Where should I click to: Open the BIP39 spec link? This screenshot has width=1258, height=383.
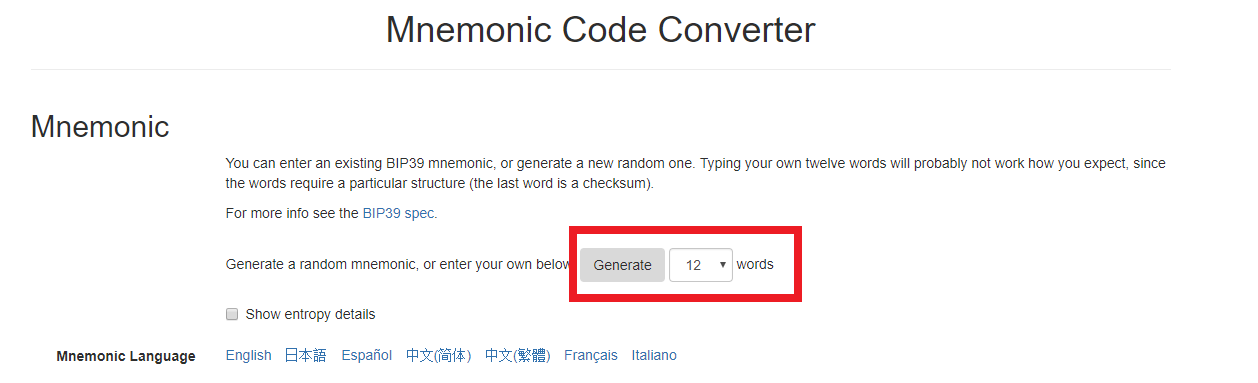pos(399,213)
